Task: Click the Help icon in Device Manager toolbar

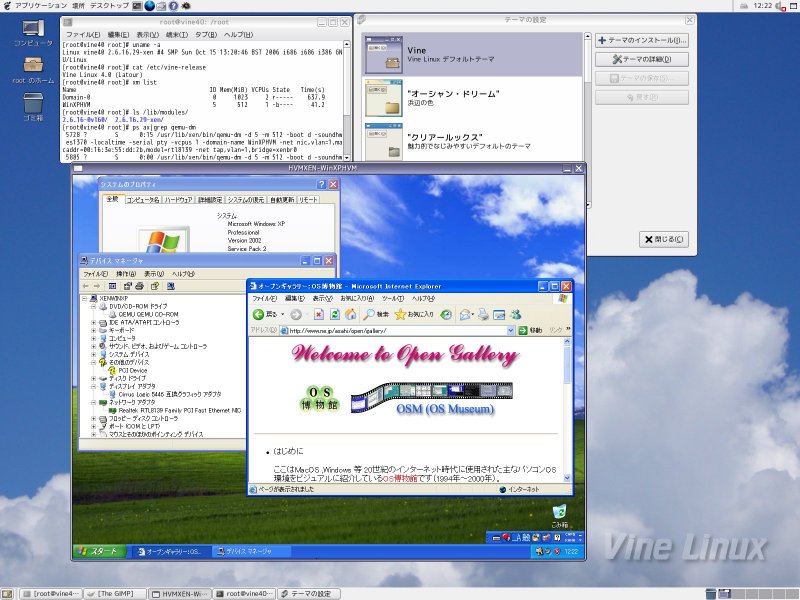Action: click(155, 286)
